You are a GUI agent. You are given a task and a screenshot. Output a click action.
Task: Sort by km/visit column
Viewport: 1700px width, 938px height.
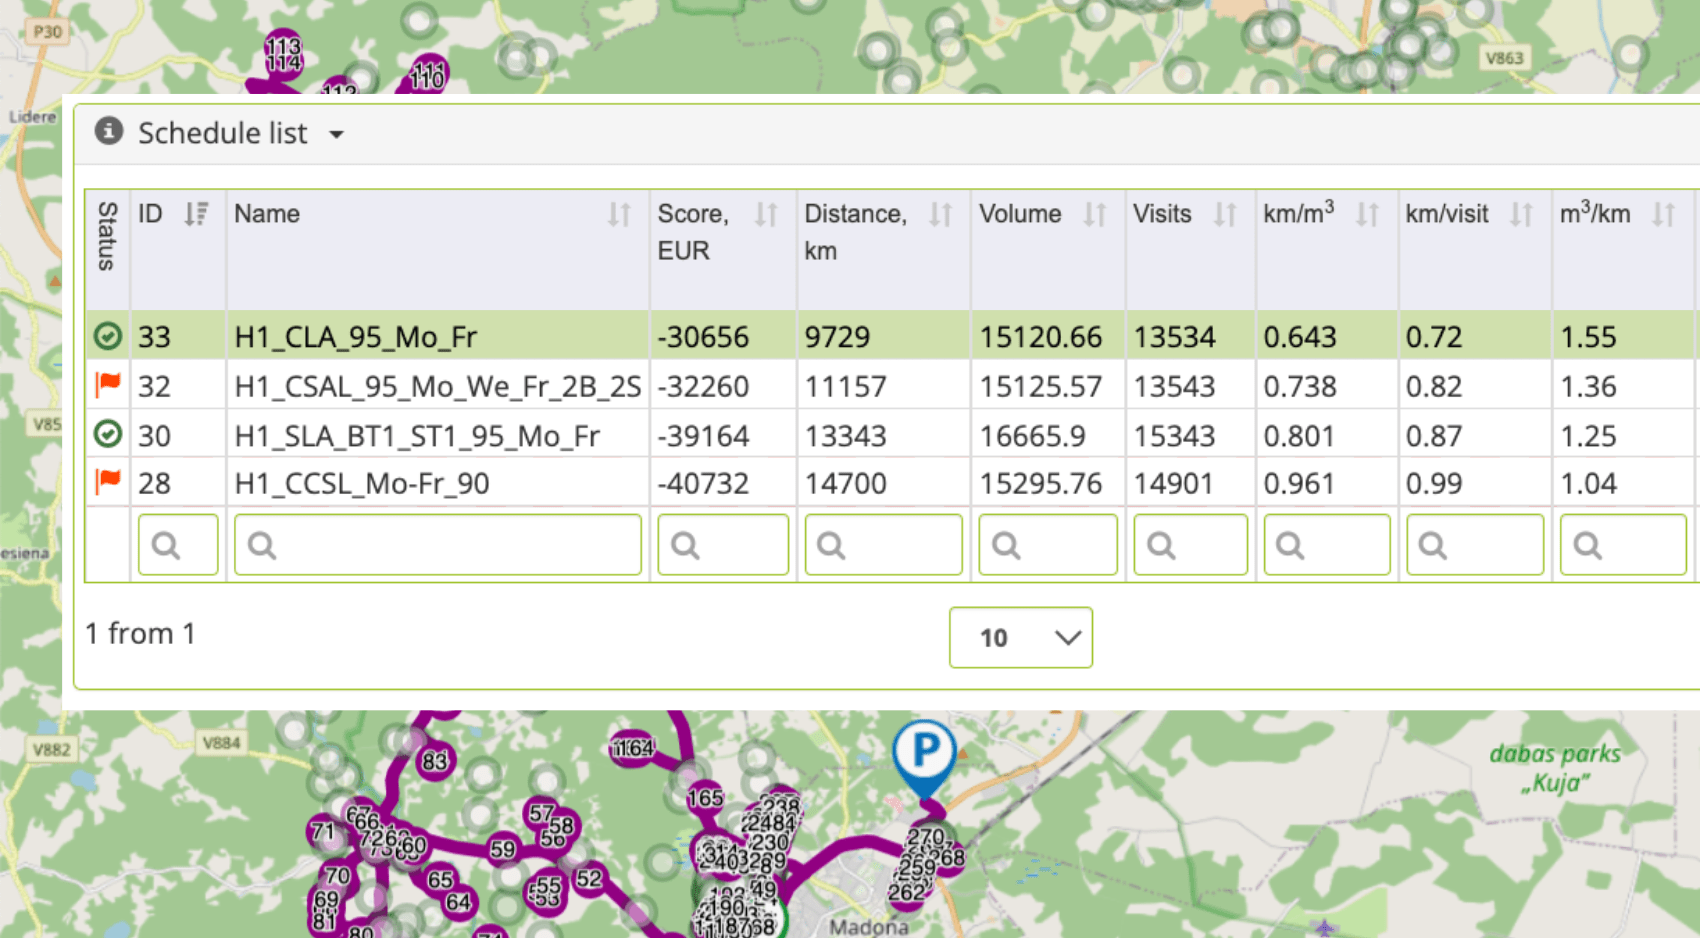pos(1522,214)
